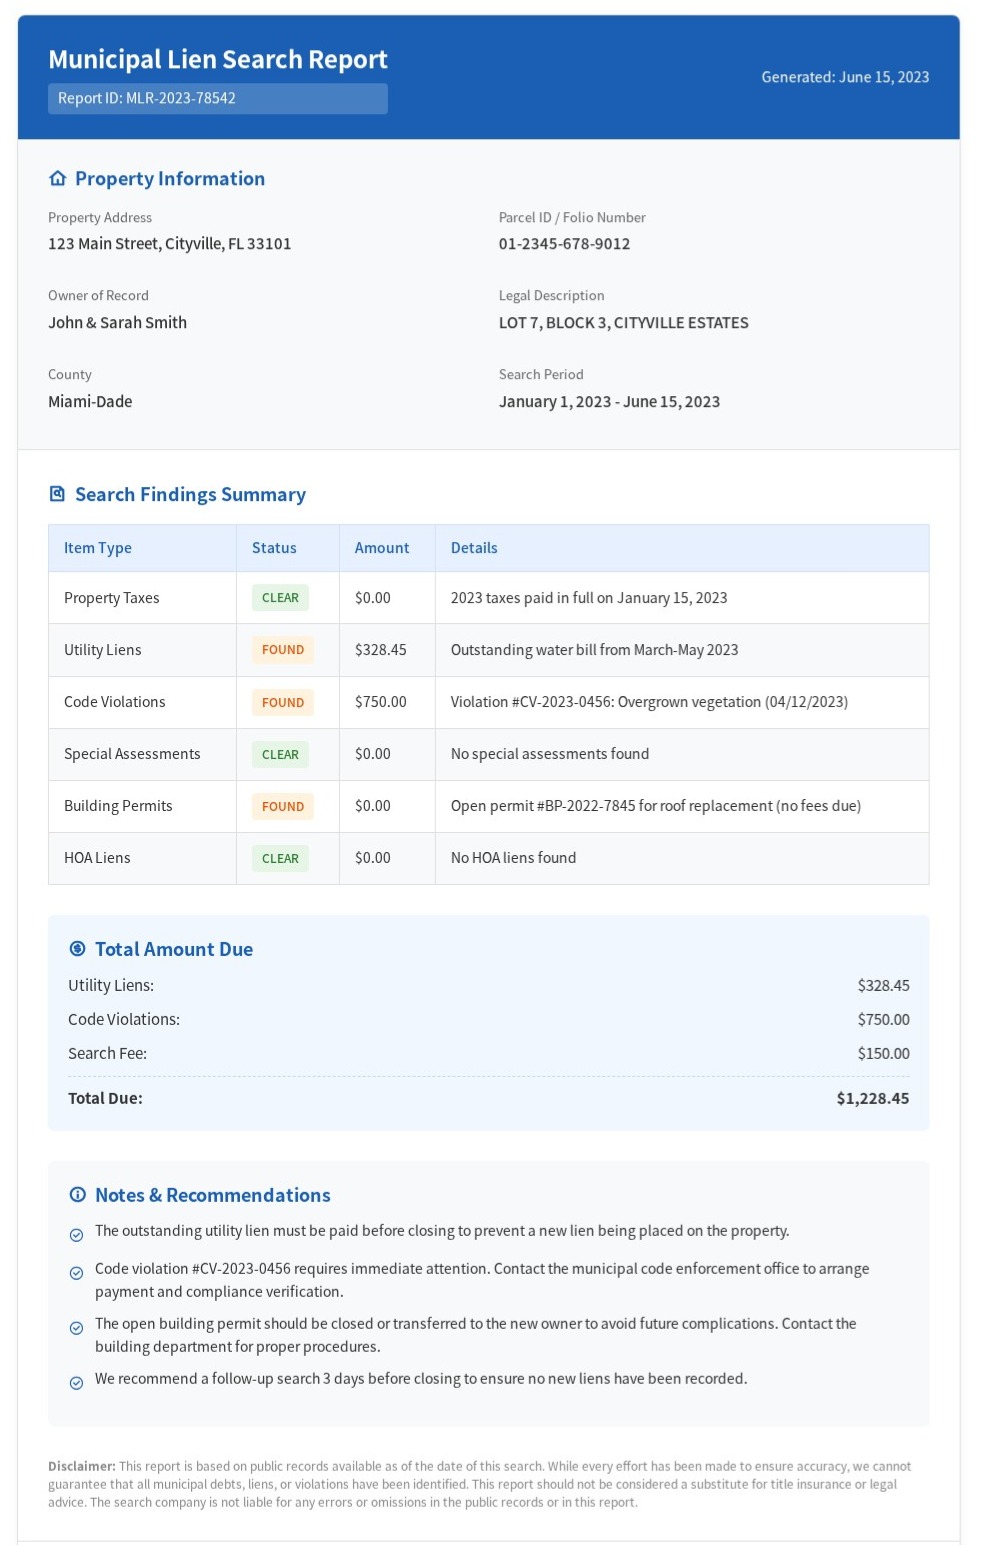The height and width of the screenshot is (1545, 982).
Task: Click the Amount column header
Action: tap(382, 548)
